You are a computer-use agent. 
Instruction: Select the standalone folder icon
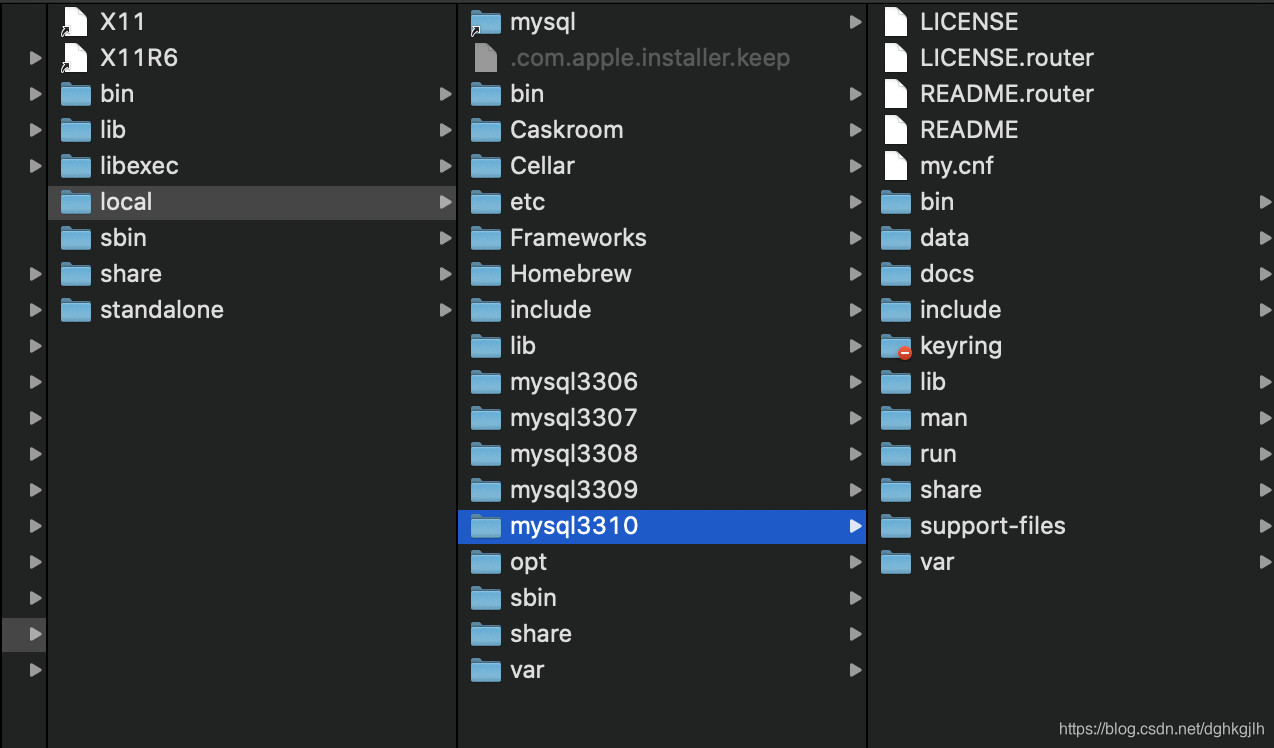coord(76,310)
